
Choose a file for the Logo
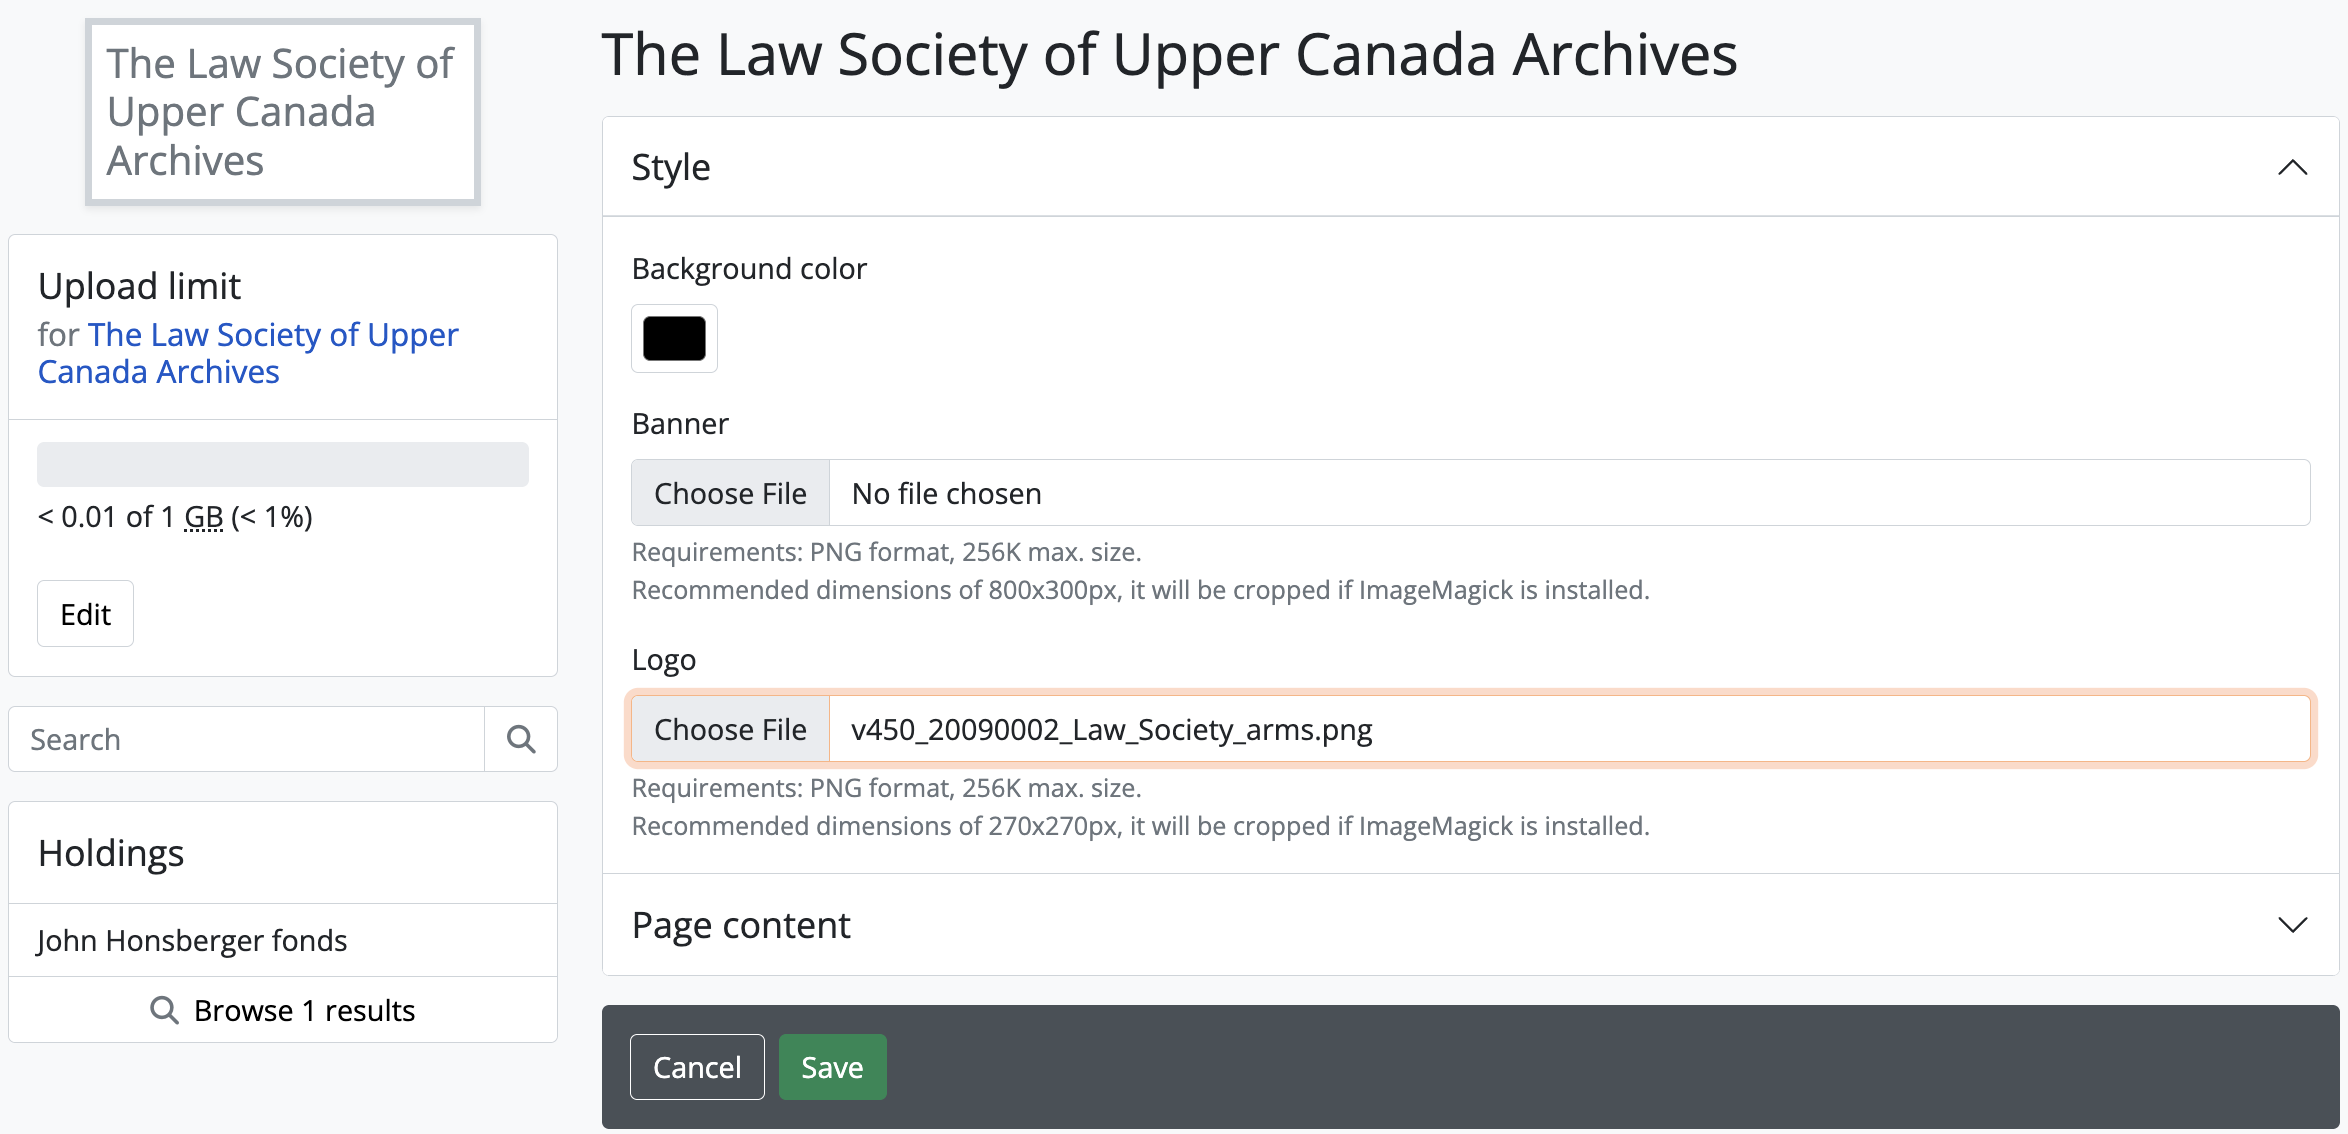coord(730,729)
